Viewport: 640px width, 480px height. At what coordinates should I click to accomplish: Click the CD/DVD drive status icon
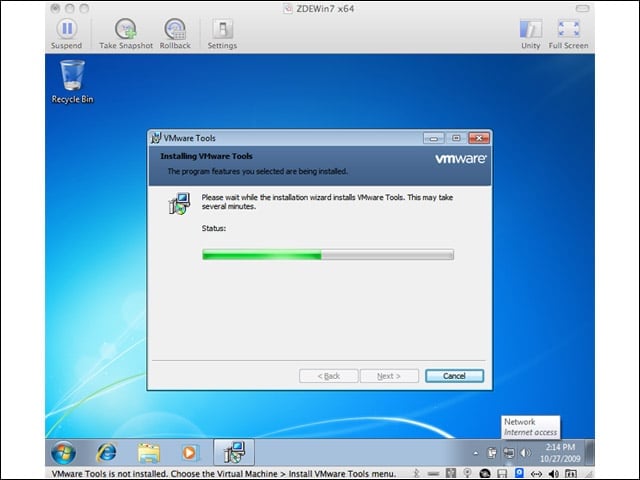pyautogui.click(x=485, y=473)
